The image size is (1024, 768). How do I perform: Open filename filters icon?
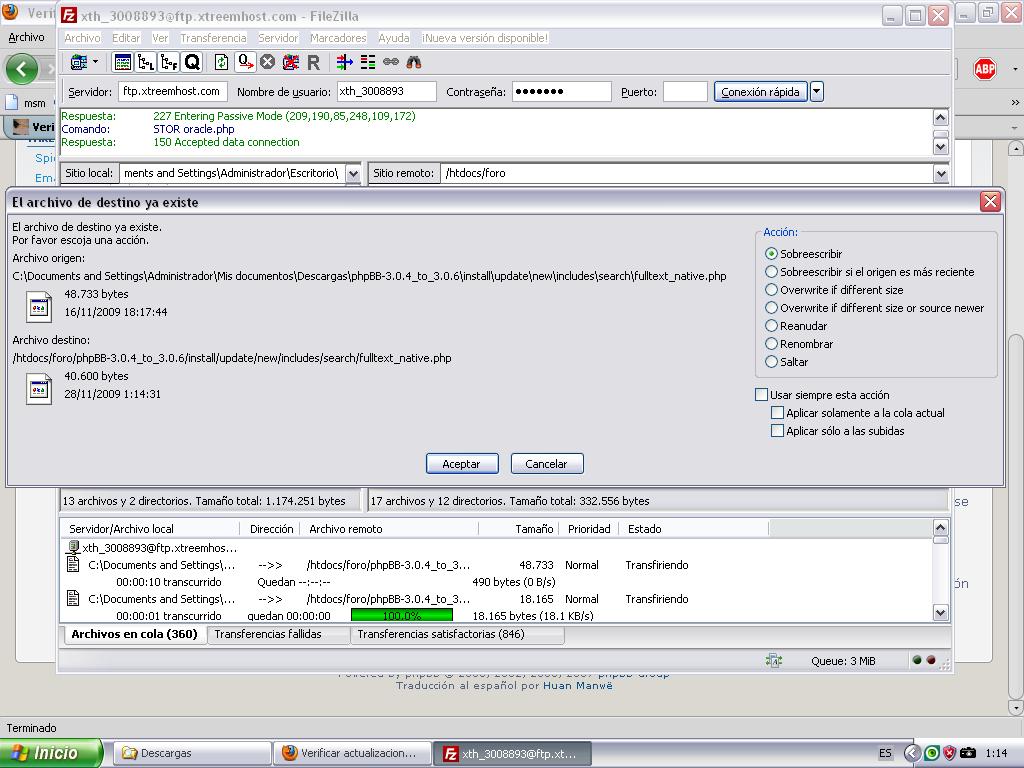tap(344, 62)
